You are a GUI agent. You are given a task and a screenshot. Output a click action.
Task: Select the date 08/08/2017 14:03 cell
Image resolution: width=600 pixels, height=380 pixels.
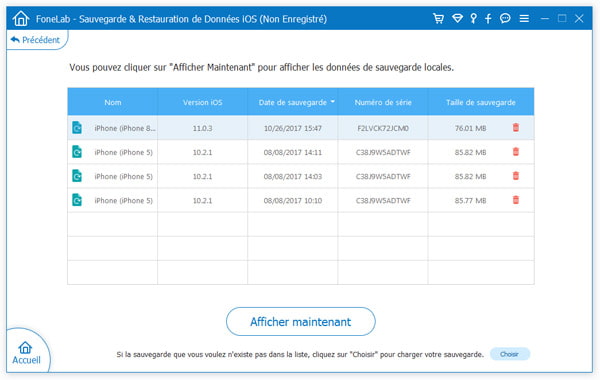(x=293, y=176)
